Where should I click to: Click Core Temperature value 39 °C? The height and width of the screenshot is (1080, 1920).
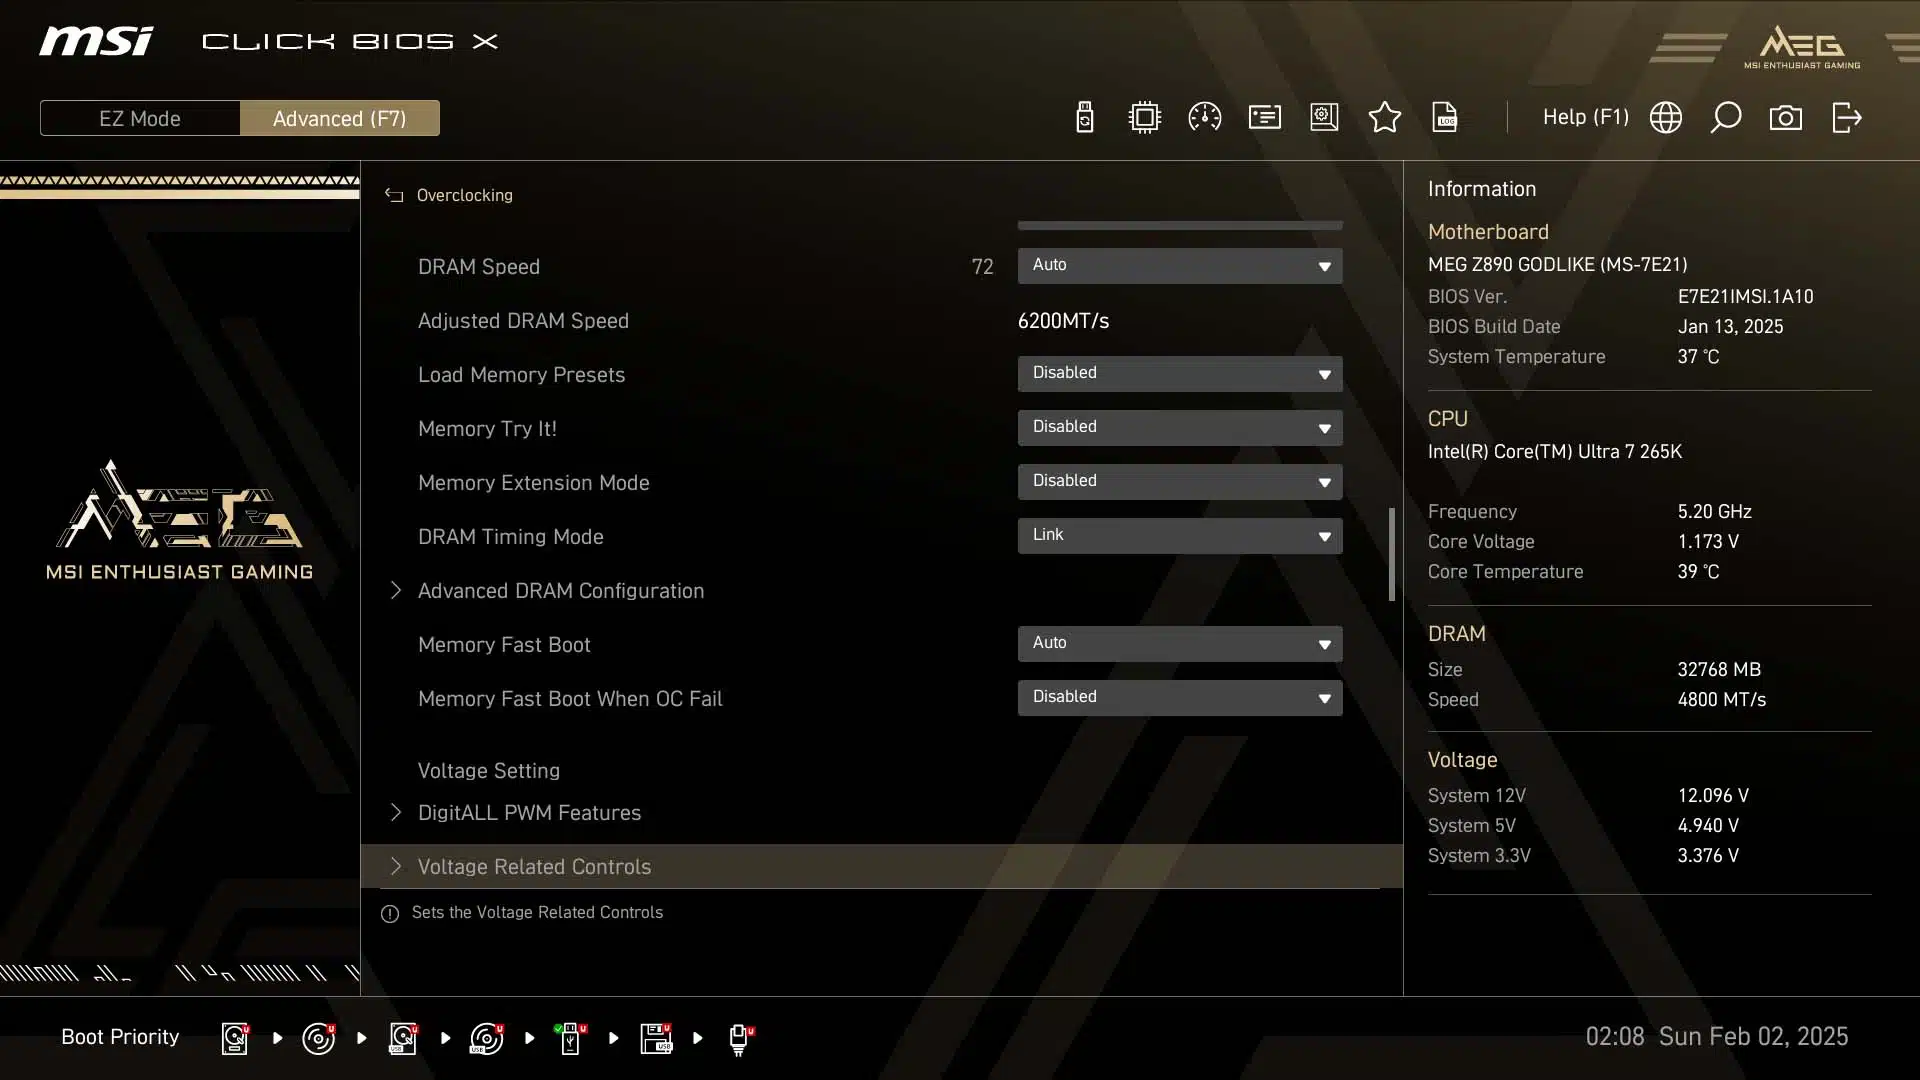coord(1698,571)
